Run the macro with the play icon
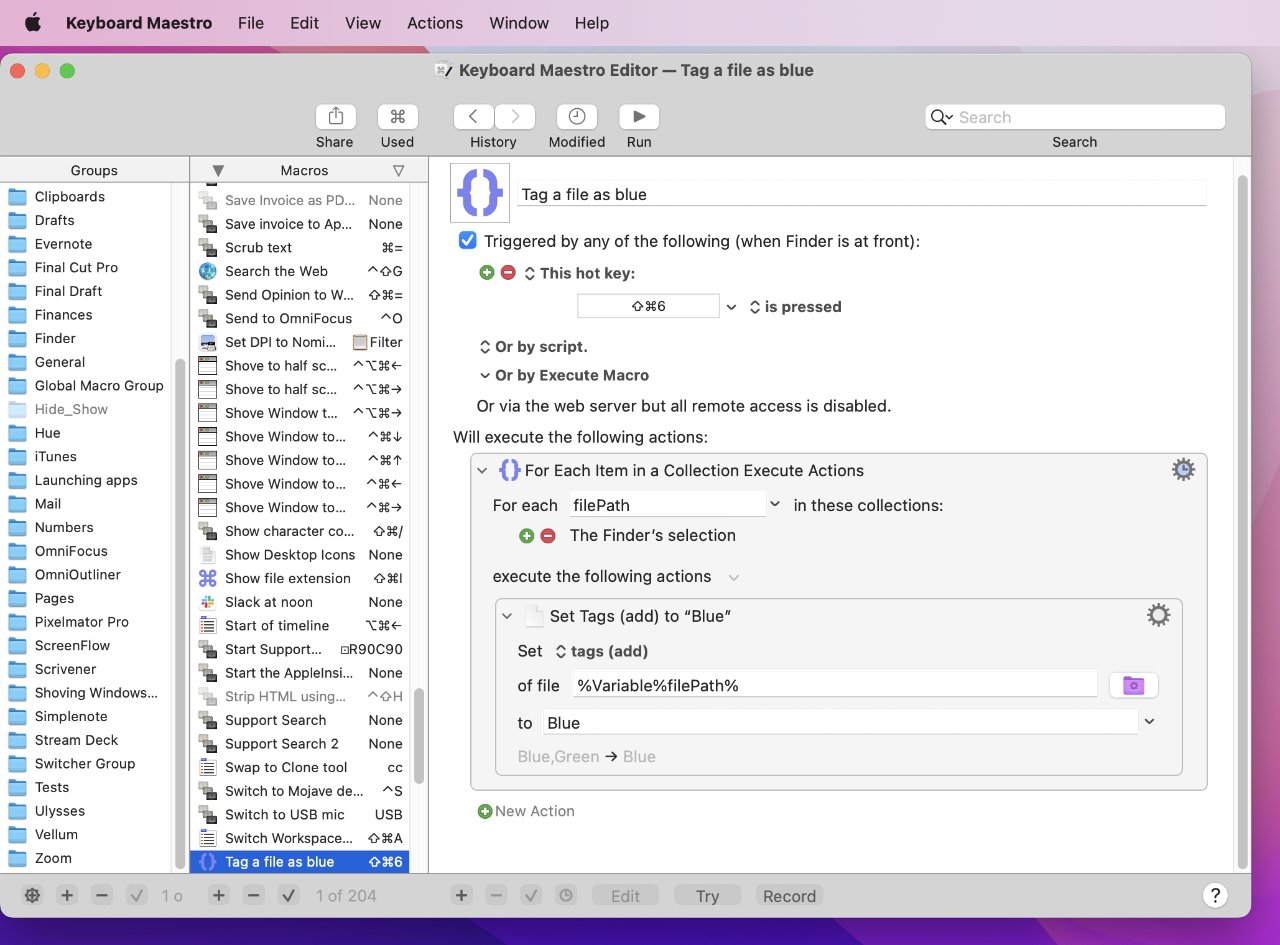This screenshot has width=1280, height=945. (x=639, y=116)
